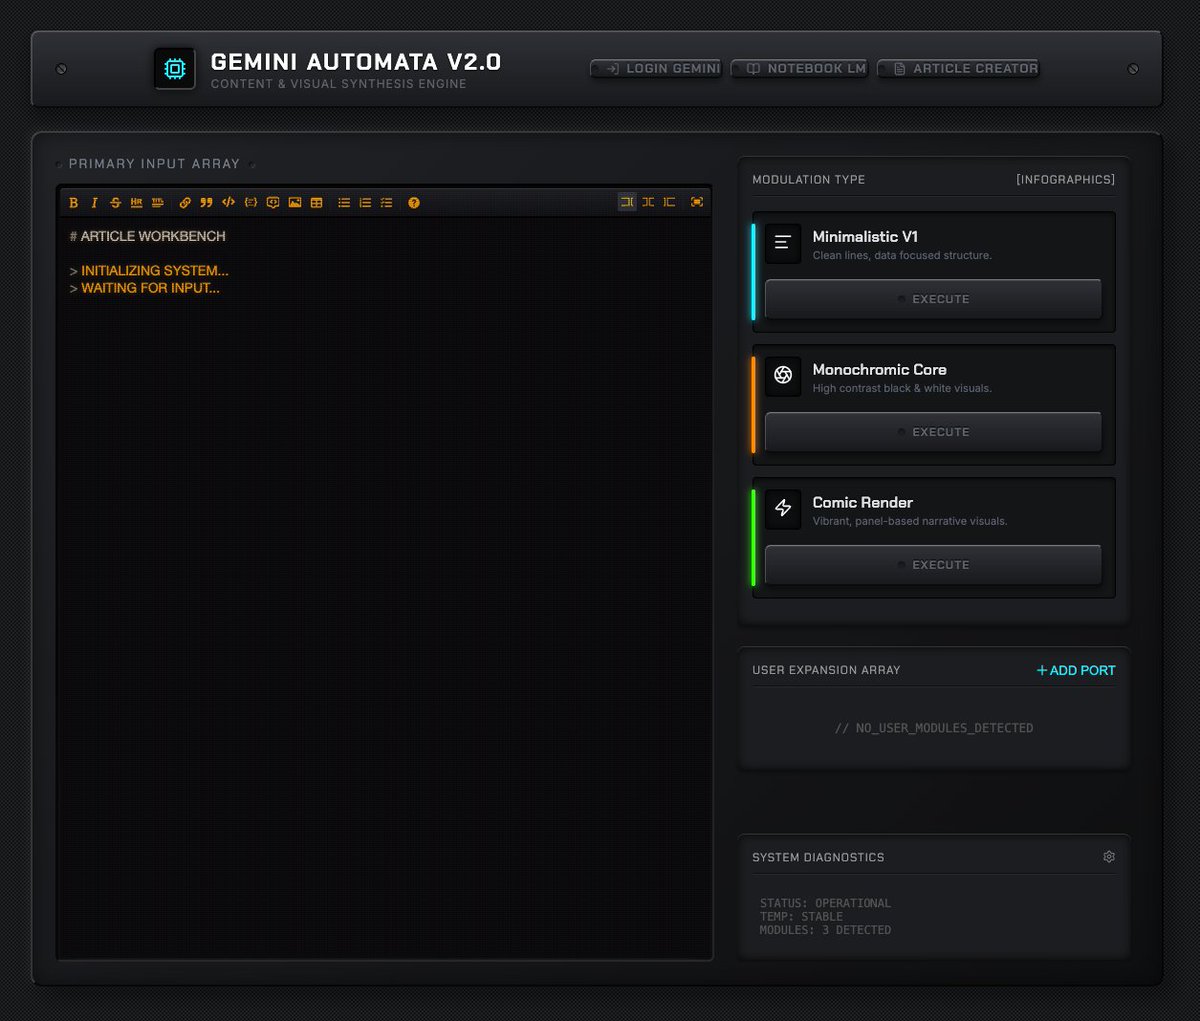The height and width of the screenshot is (1021, 1200).
Task: Open the Login Gemini button
Action: point(656,68)
